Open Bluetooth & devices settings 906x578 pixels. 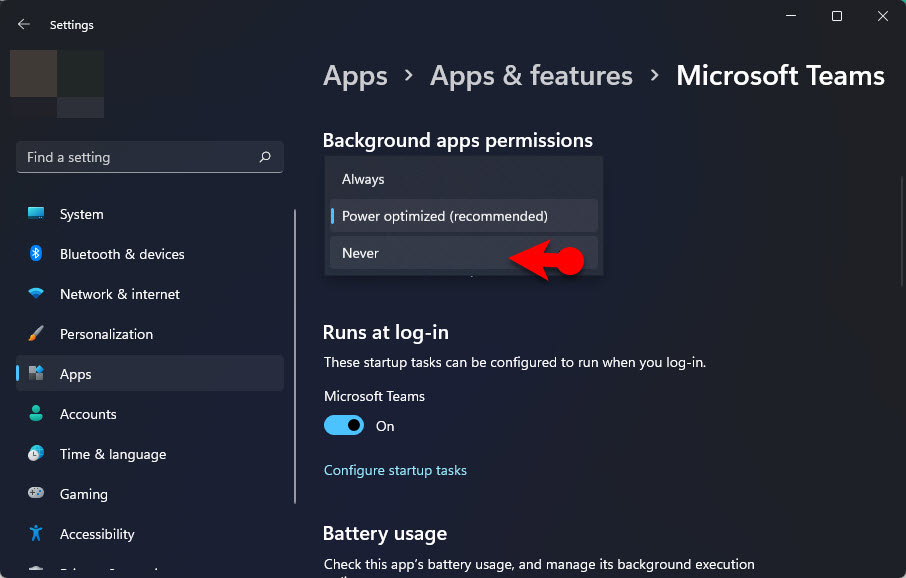(150, 254)
